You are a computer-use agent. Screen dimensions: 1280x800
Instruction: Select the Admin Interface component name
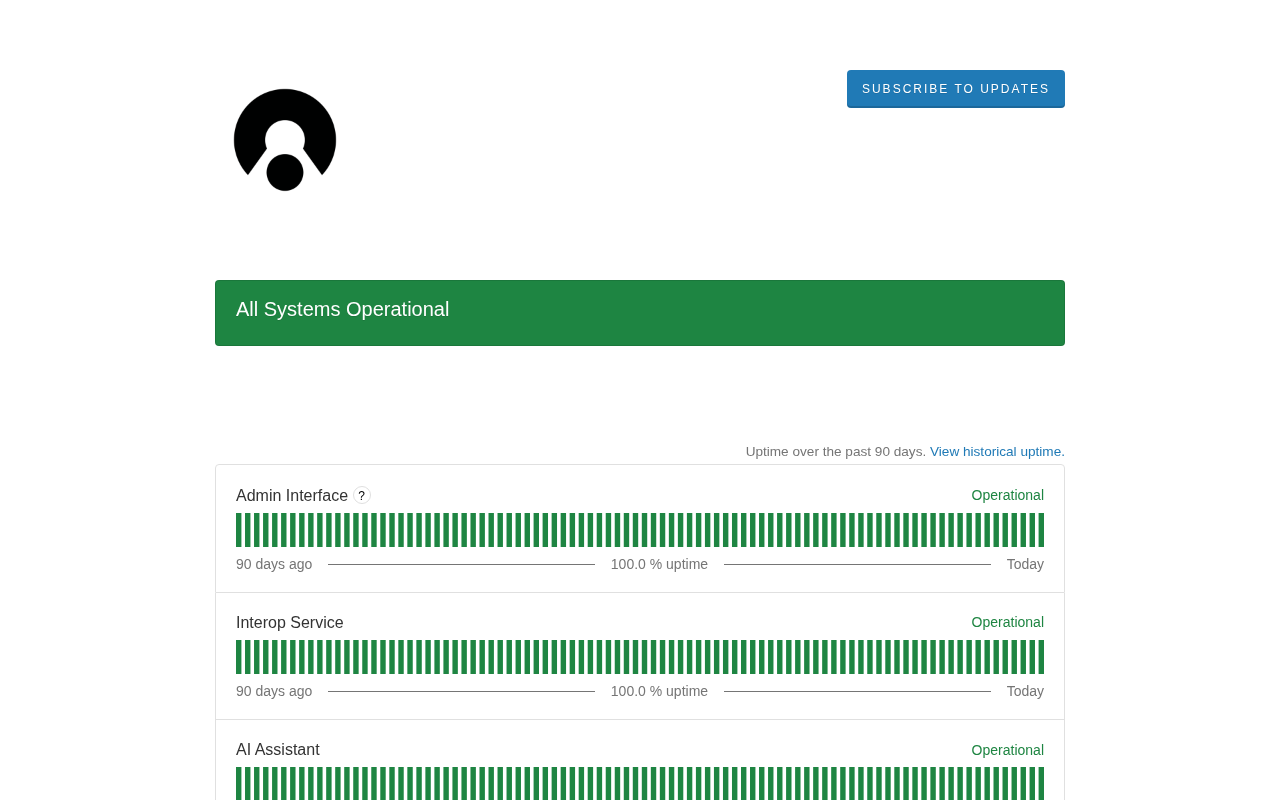point(292,496)
